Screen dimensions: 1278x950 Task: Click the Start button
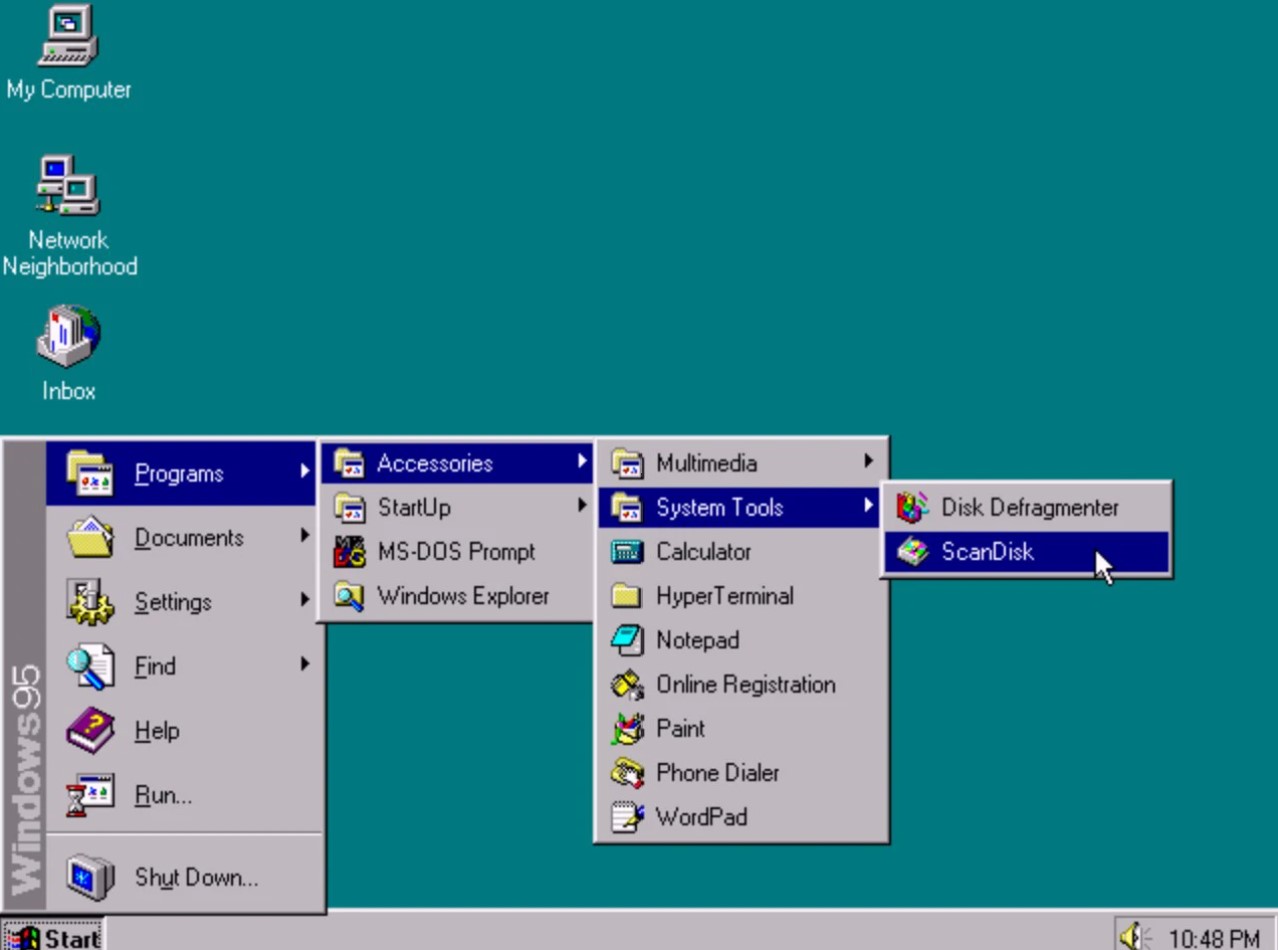(x=55, y=938)
